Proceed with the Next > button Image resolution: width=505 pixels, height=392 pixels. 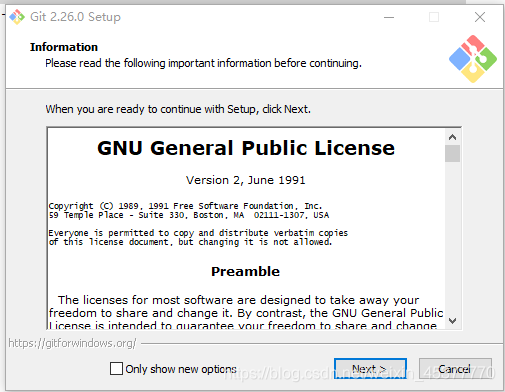[370, 369]
